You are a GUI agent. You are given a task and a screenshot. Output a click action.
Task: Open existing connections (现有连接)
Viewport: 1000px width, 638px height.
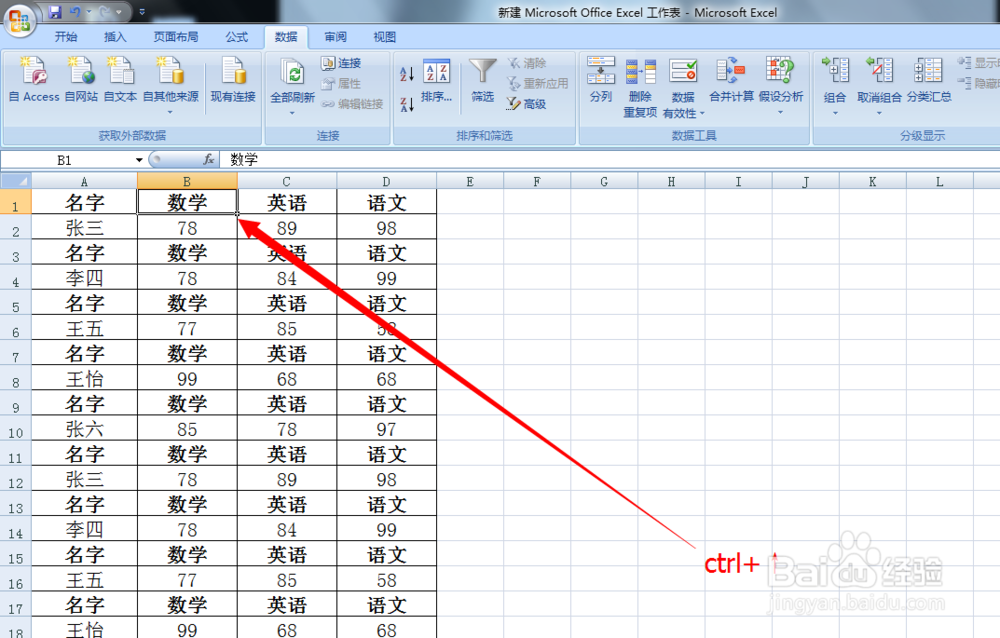tap(233, 80)
